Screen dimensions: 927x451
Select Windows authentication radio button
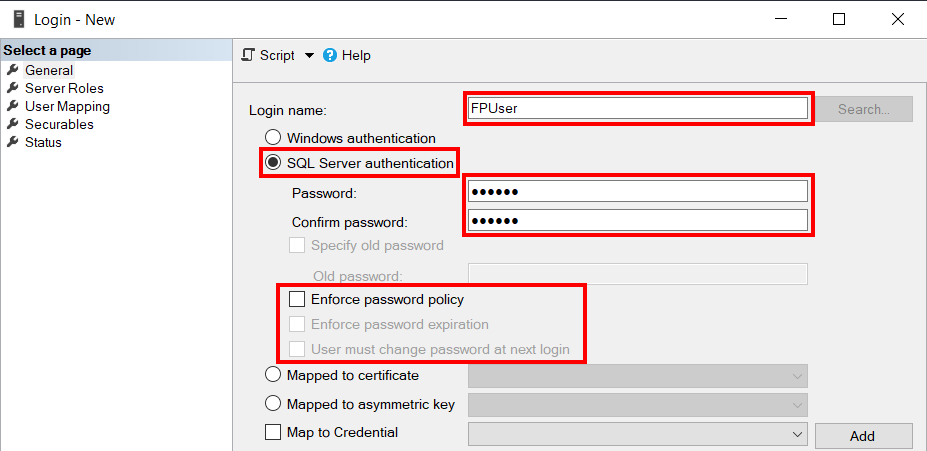[x=273, y=138]
